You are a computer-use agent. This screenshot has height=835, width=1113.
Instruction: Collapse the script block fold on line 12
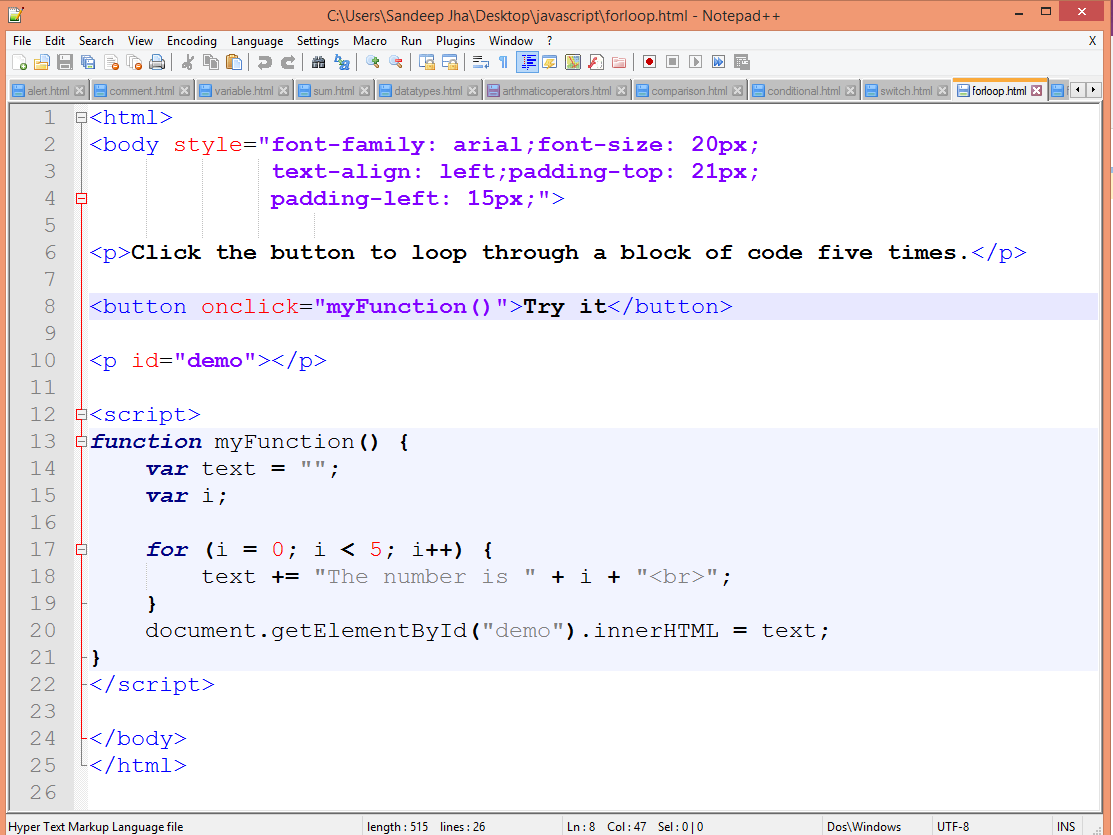(x=81, y=415)
